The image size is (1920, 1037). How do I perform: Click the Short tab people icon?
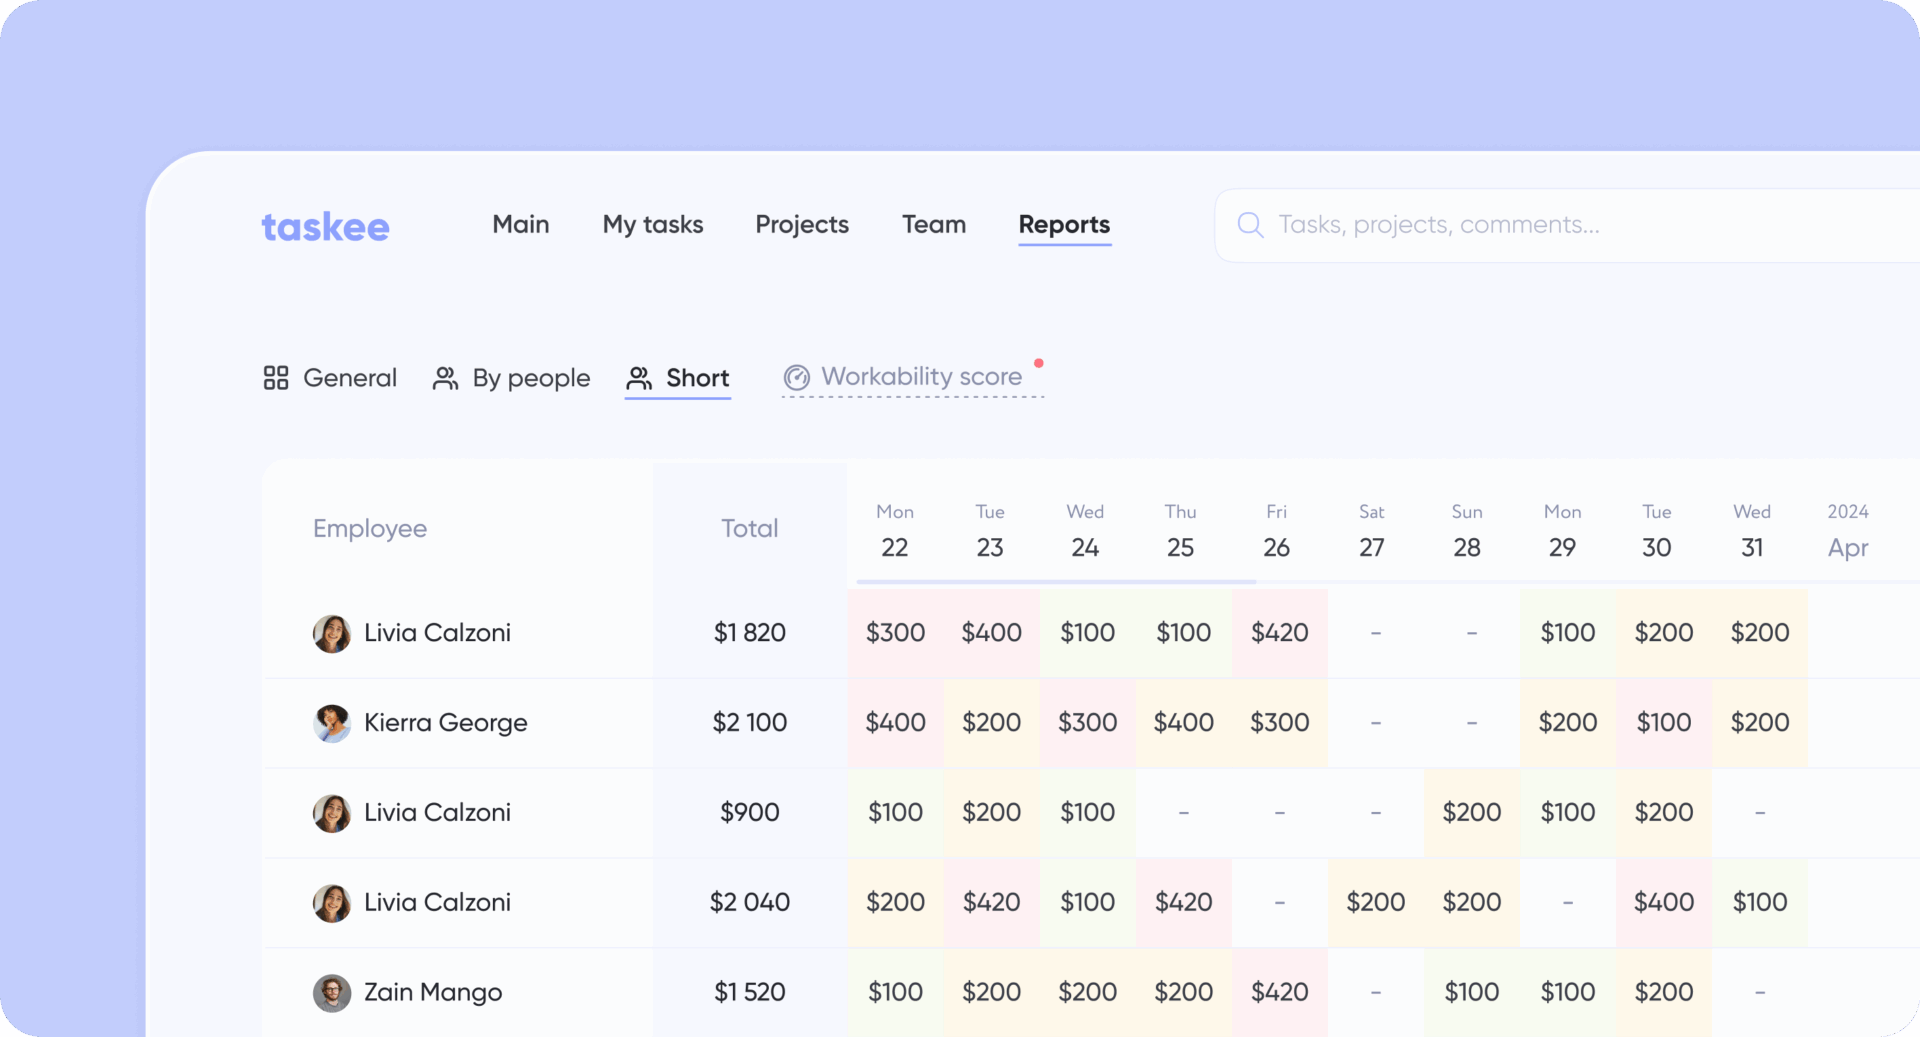point(639,378)
